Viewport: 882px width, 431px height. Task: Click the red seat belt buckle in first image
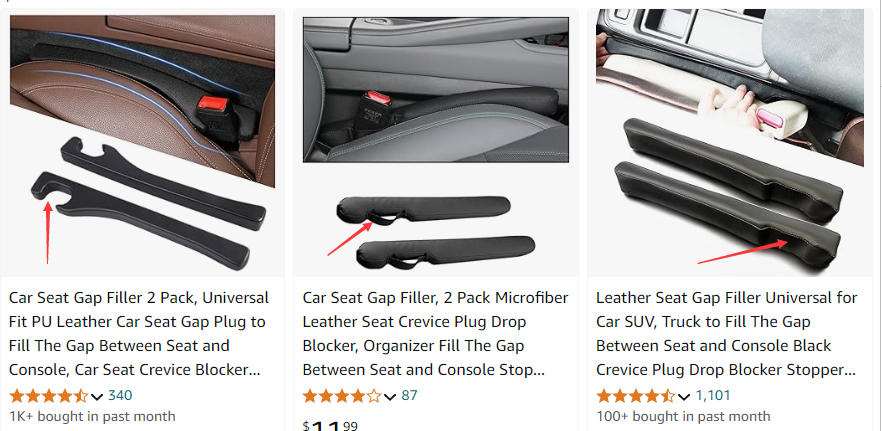pos(214,104)
